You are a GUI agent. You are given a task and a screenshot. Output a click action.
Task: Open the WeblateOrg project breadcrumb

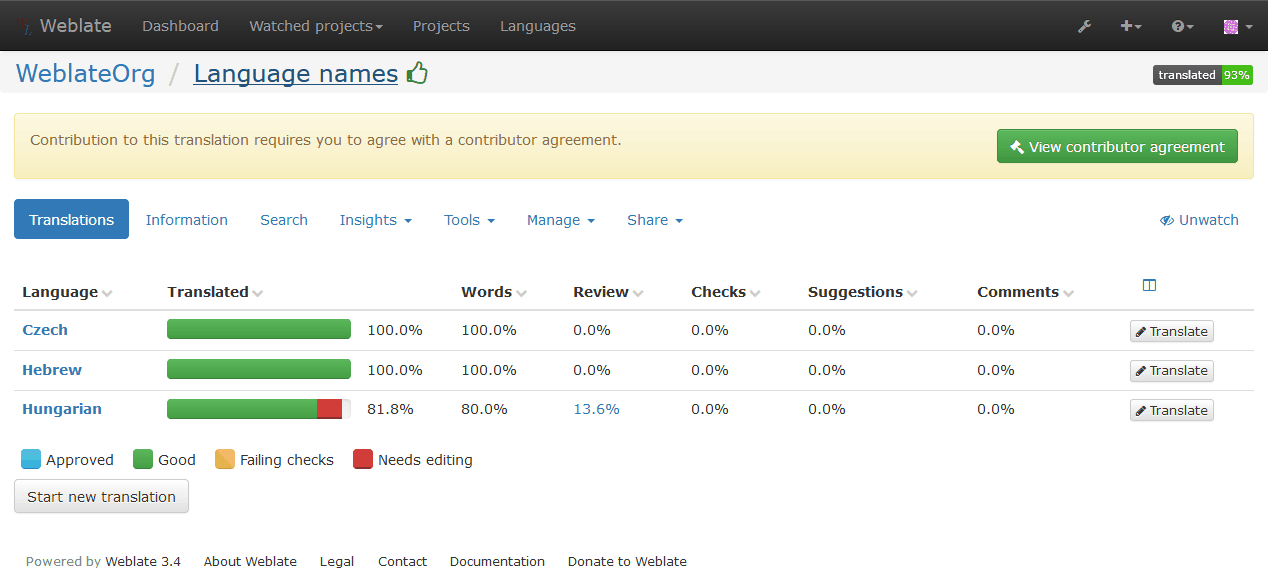pos(86,74)
